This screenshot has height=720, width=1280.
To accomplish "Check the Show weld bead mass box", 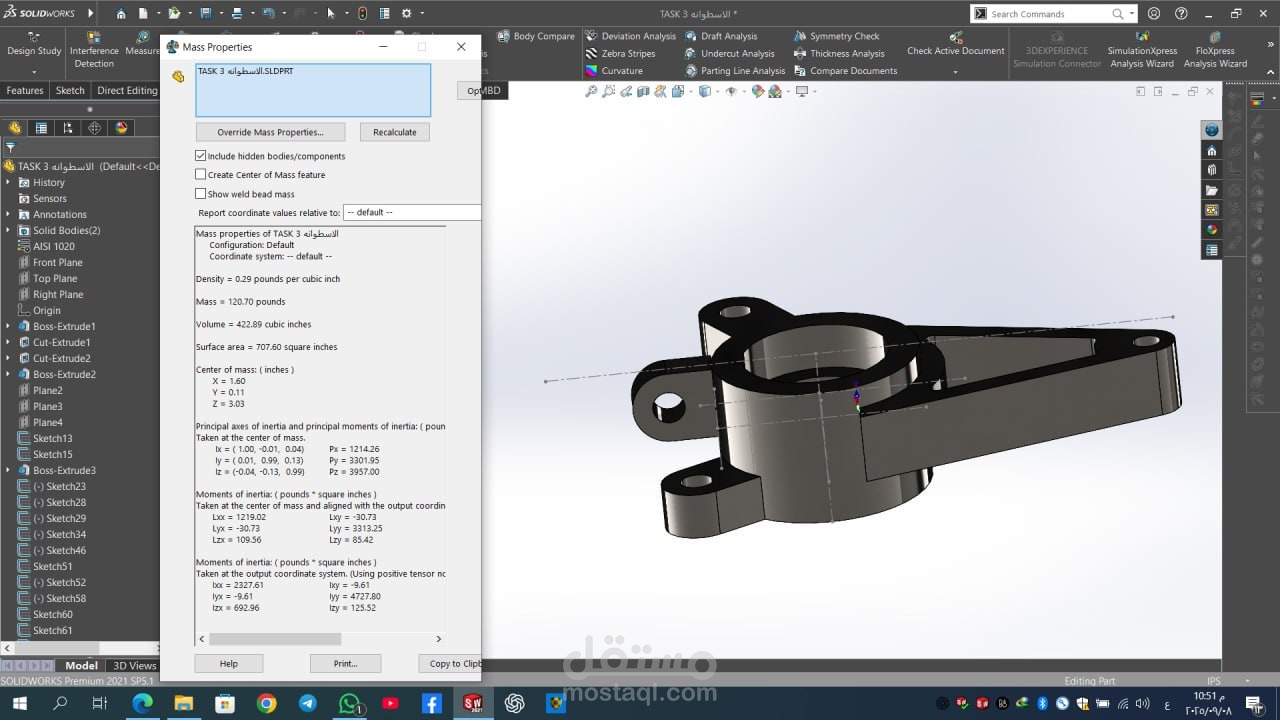I will pos(201,194).
